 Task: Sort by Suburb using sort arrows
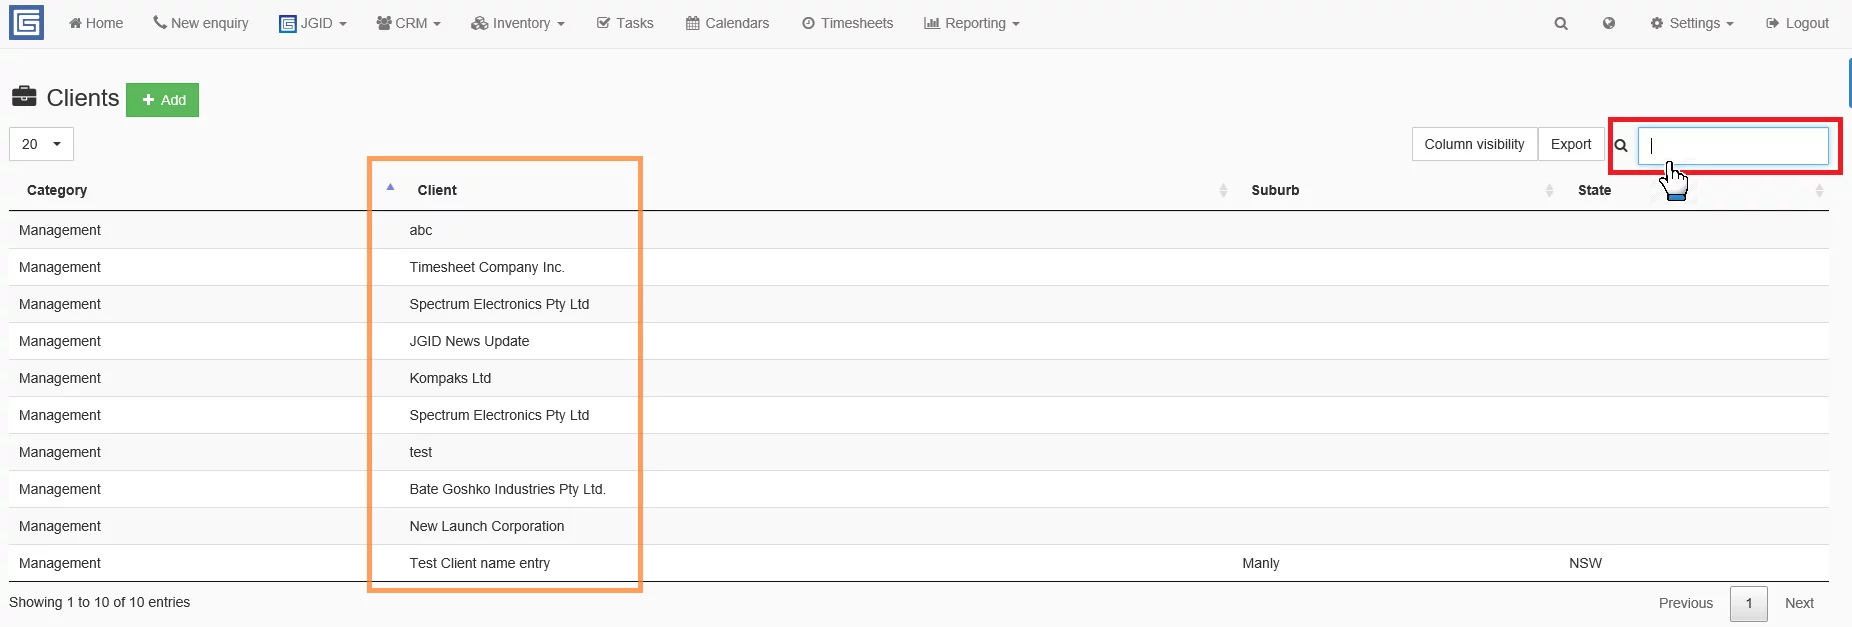[x=1549, y=190]
